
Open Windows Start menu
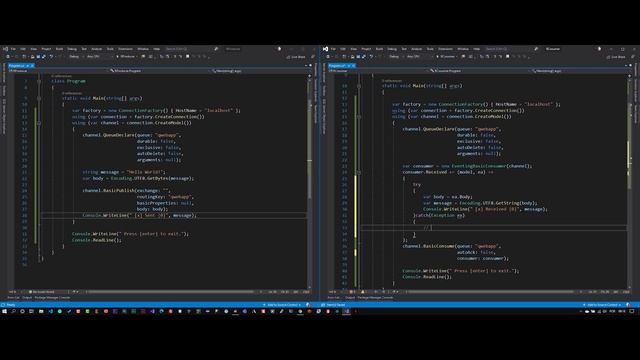(x=4, y=311)
